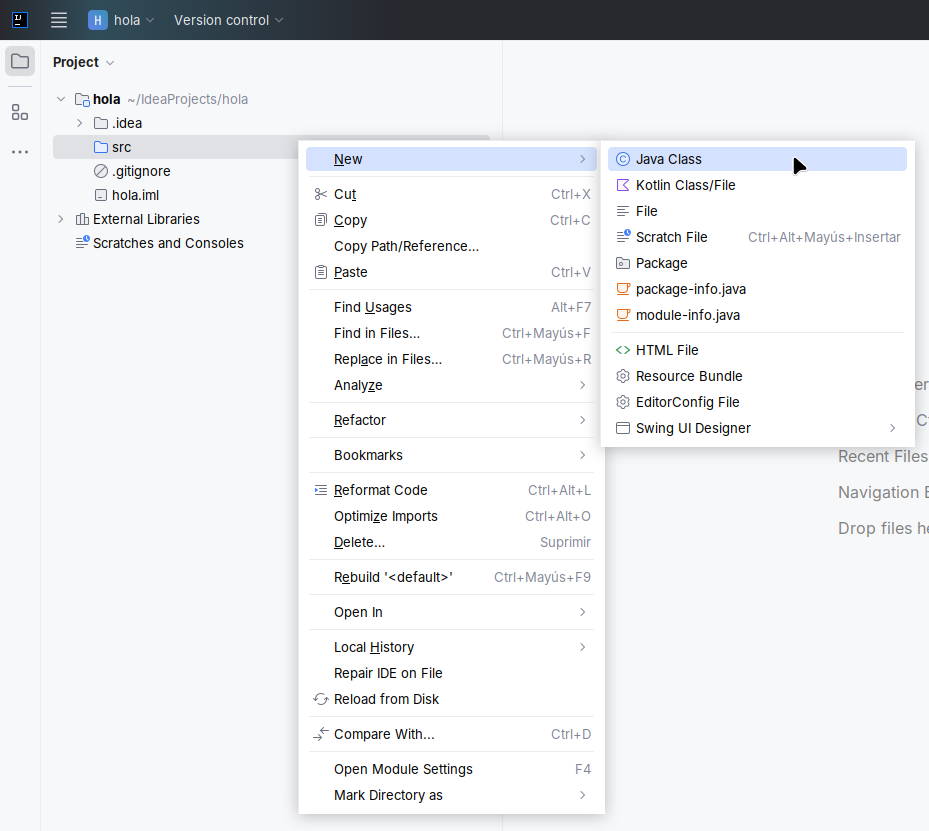
Task: Create a new Package
Action: click(661, 263)
